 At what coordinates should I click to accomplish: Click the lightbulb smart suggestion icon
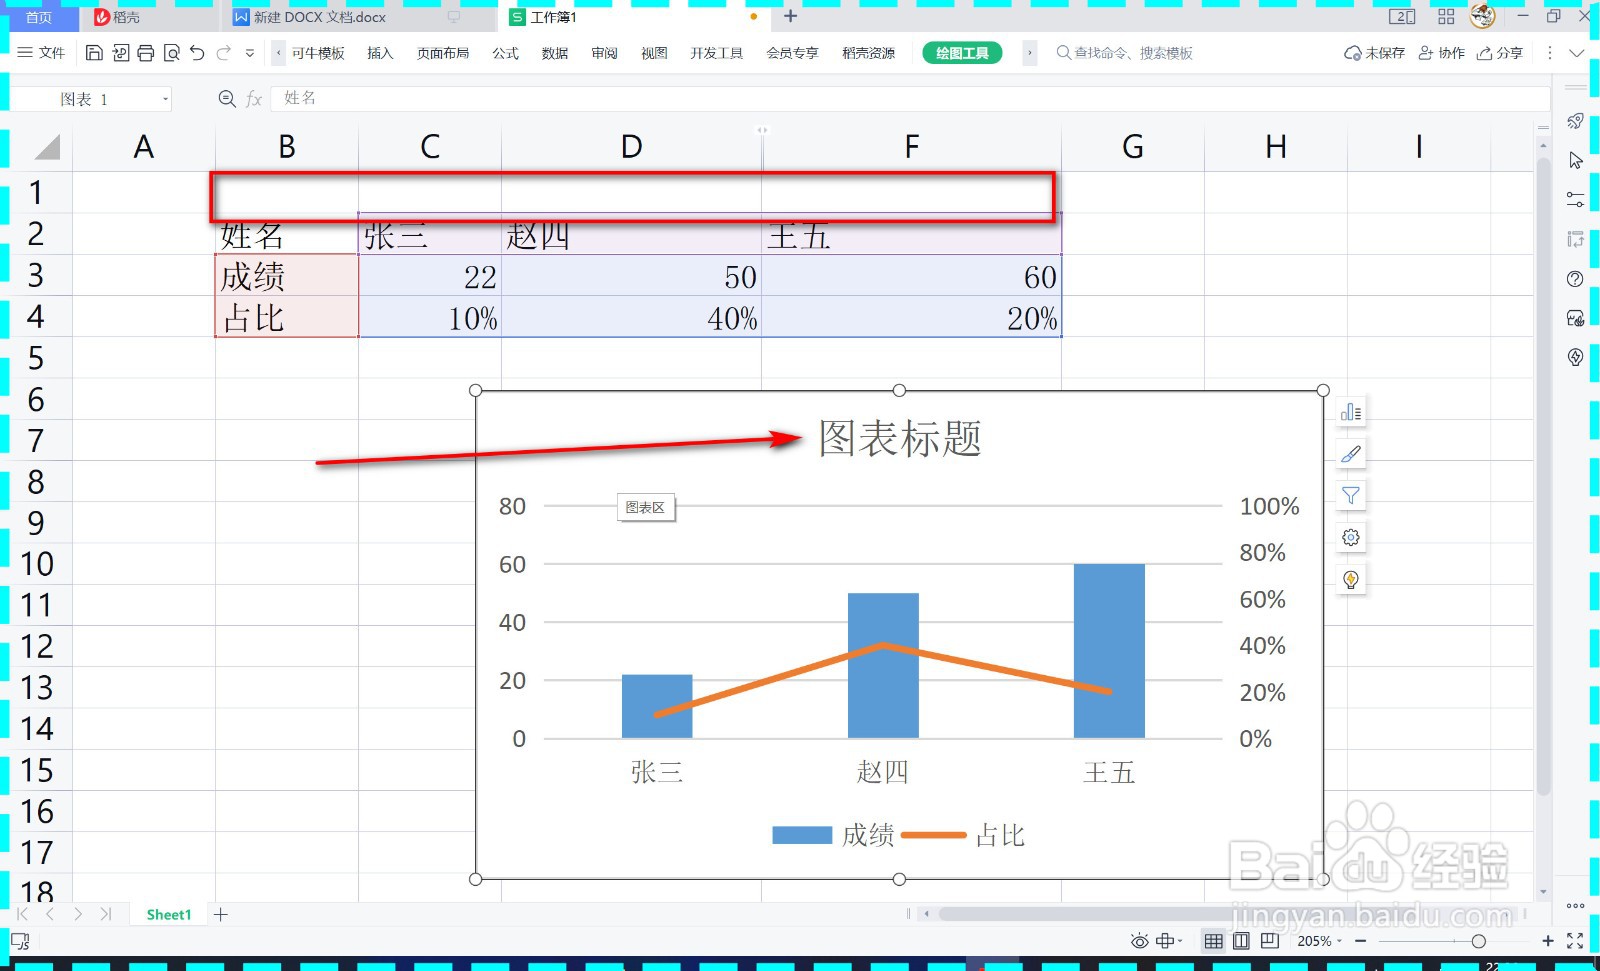pos(1350,578)
